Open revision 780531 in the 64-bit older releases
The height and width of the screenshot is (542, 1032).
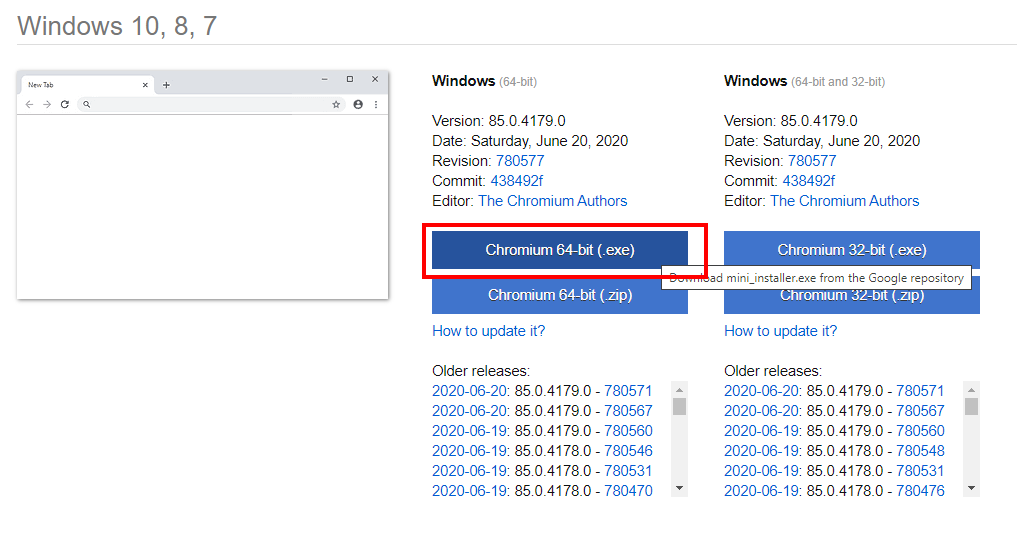tap(628, 471)
